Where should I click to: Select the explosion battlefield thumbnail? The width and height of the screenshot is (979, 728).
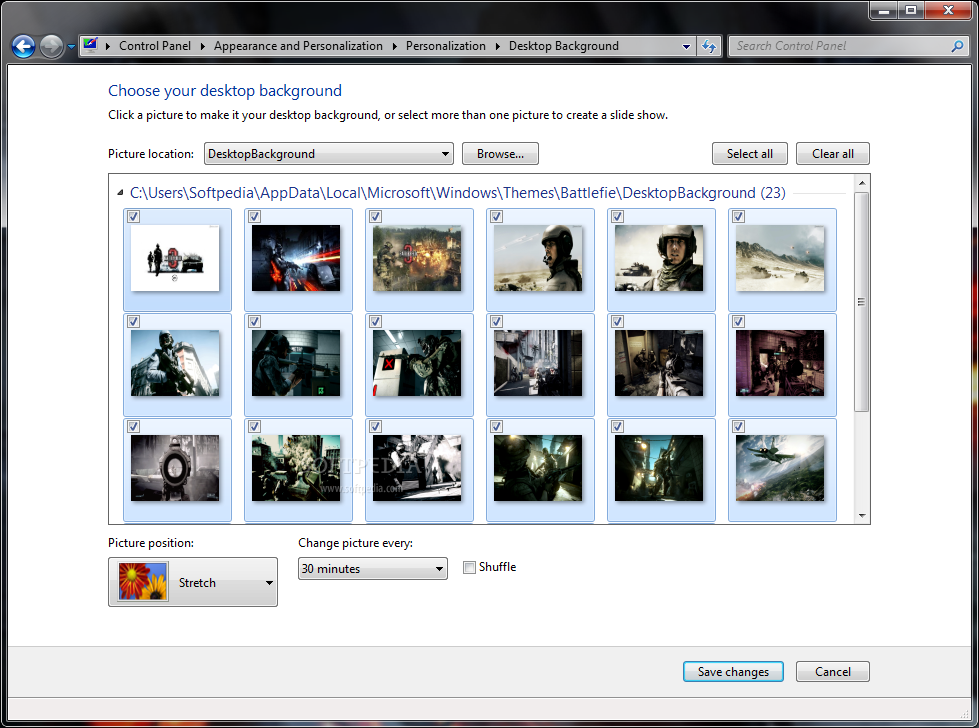pyautogui.click(x=417, y=258)
